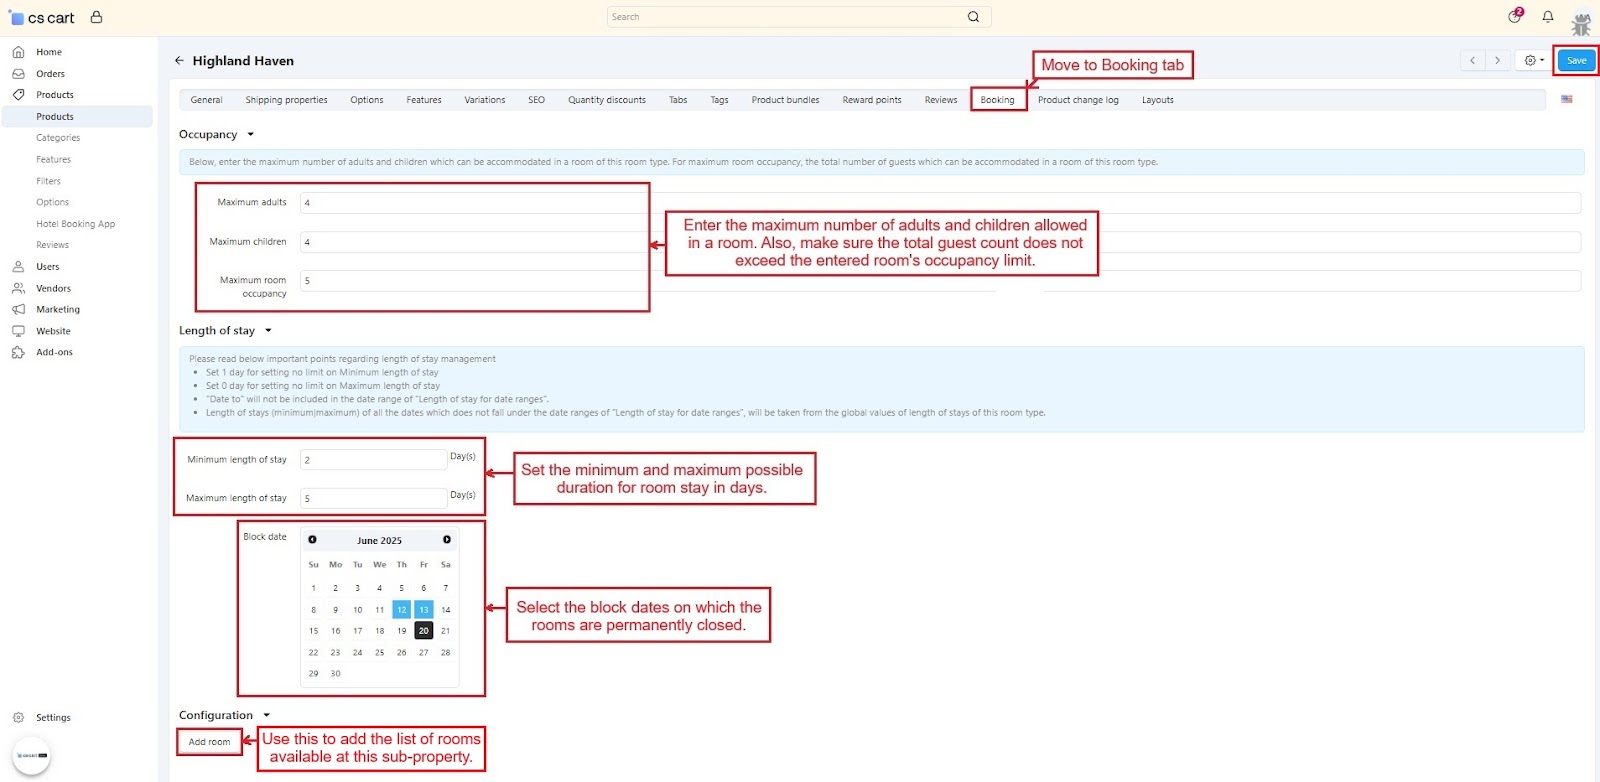Open the Shipping properties tab
This screenshot has height=782, width=1600.
(x=286, y=100)
